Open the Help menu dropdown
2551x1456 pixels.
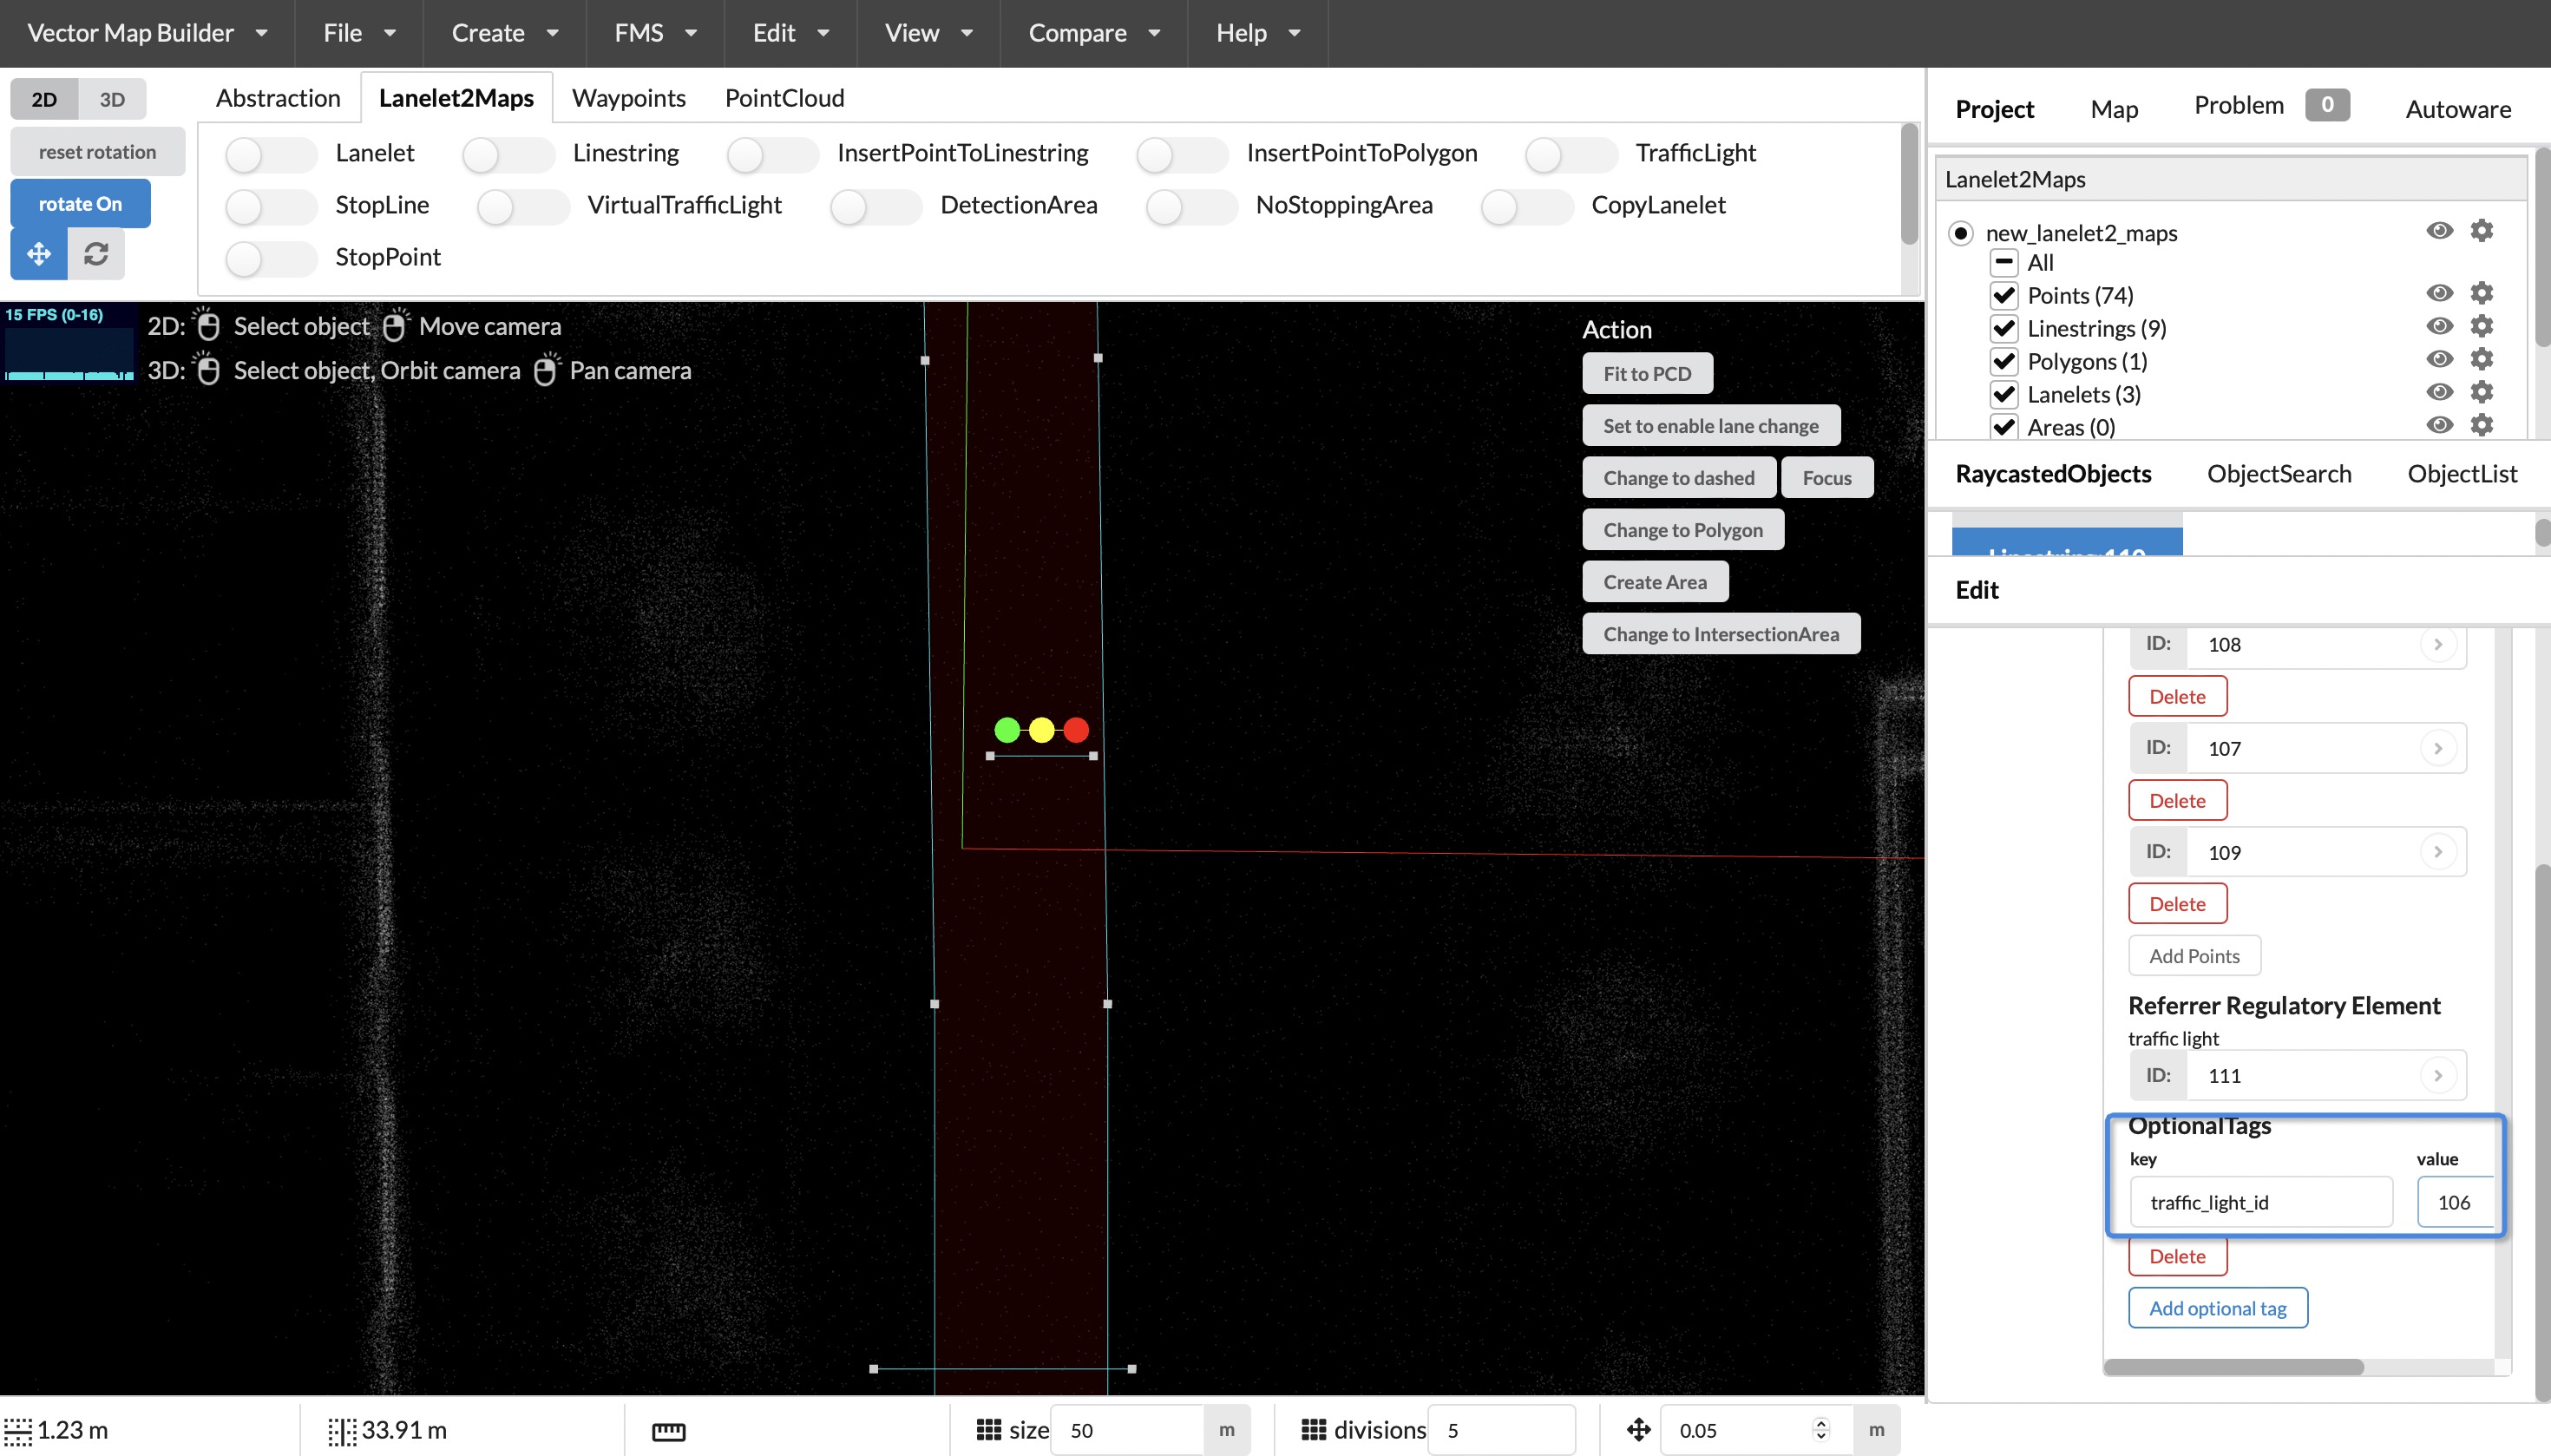pyautogui.click(x=1257, y=33)
